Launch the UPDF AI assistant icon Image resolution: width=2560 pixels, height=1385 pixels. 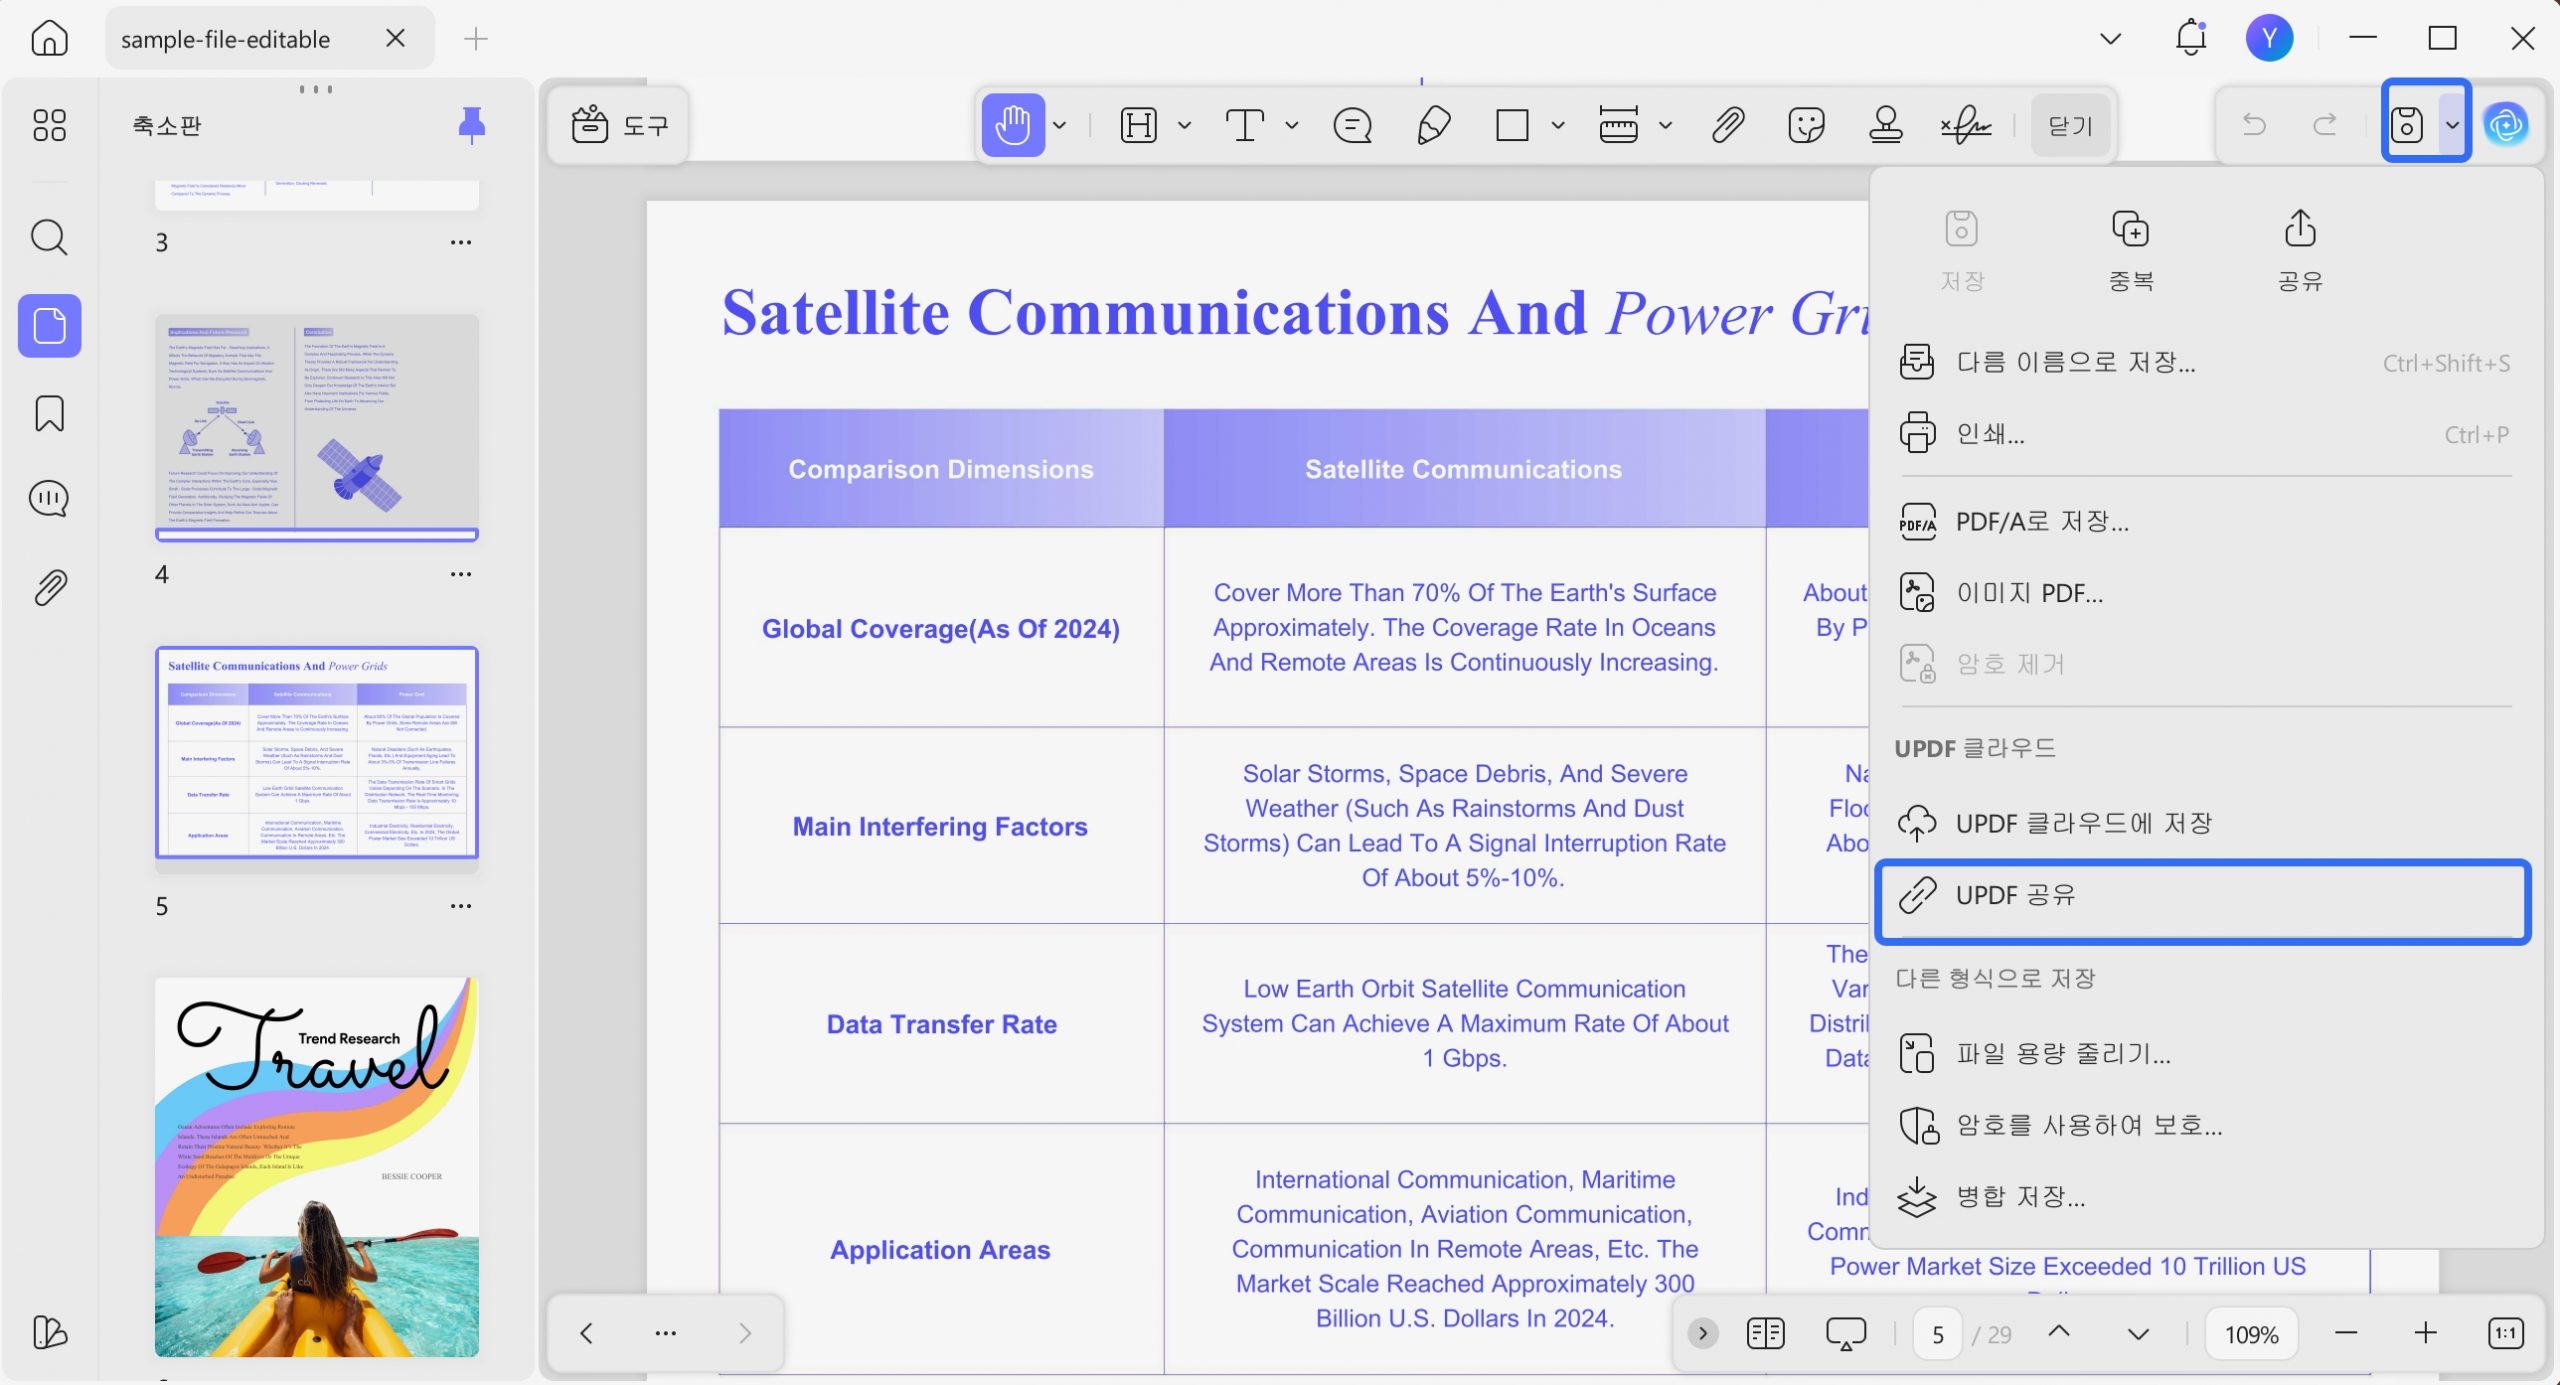tap(2506, 125)
